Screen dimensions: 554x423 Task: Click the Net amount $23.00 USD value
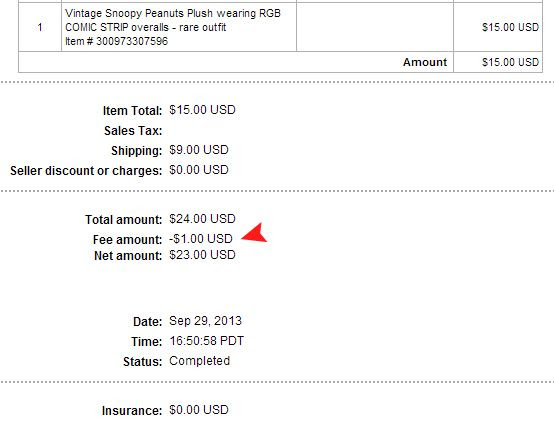pos(202,255)
